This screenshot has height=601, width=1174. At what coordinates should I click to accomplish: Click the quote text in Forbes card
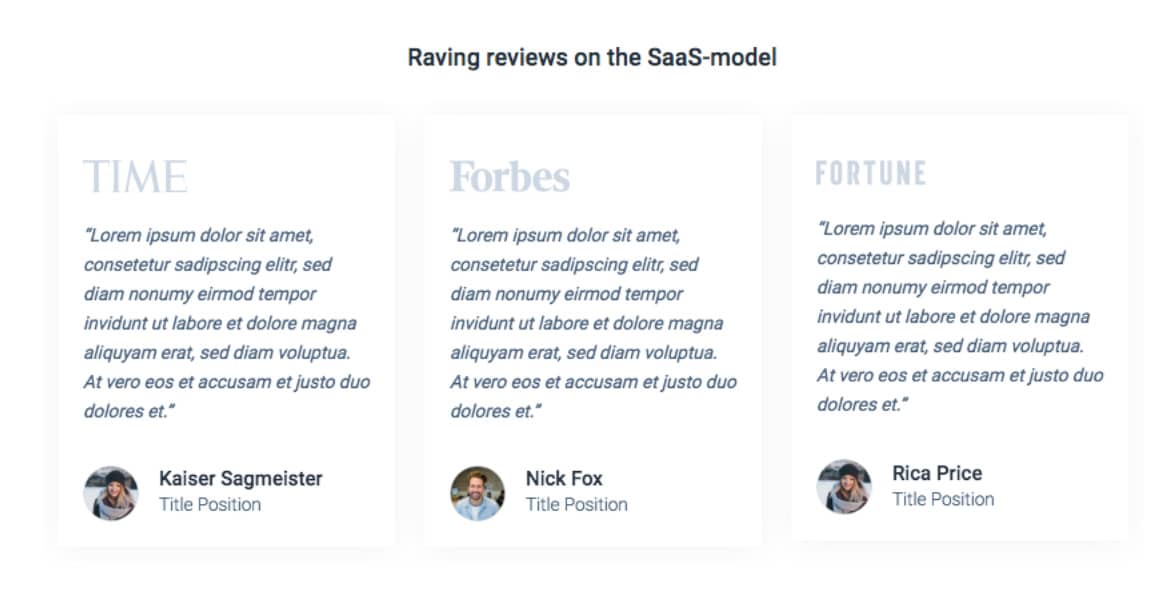594,323
